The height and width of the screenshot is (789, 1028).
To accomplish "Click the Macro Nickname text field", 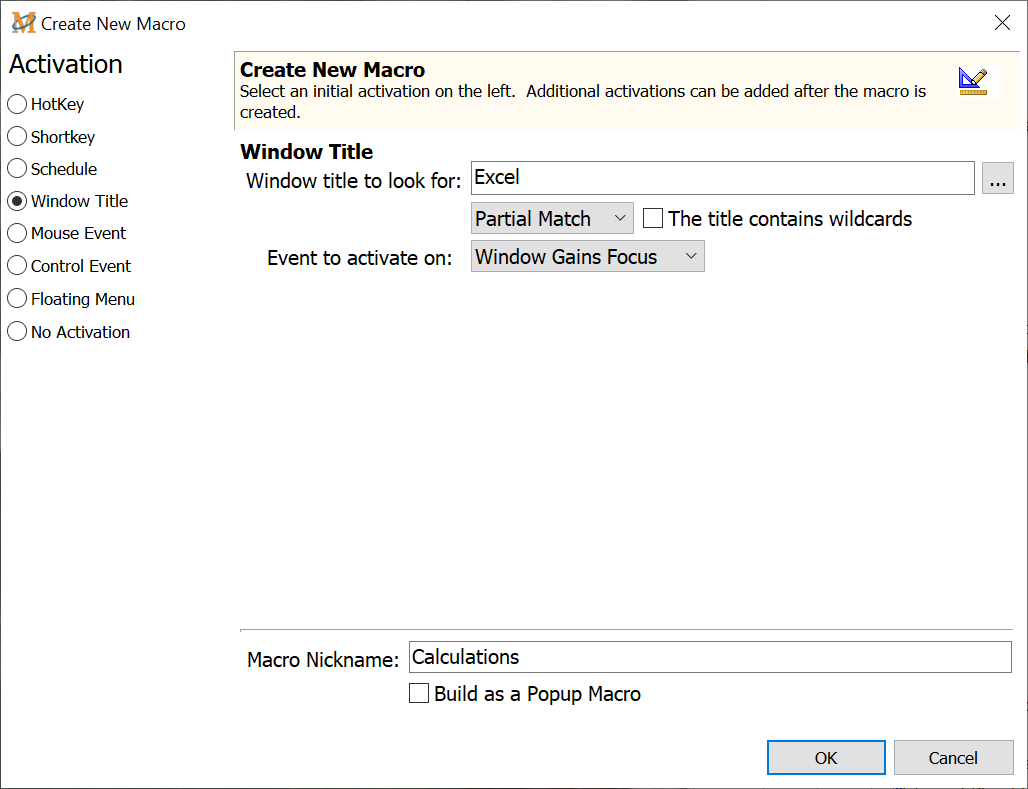I will point(710,657).
